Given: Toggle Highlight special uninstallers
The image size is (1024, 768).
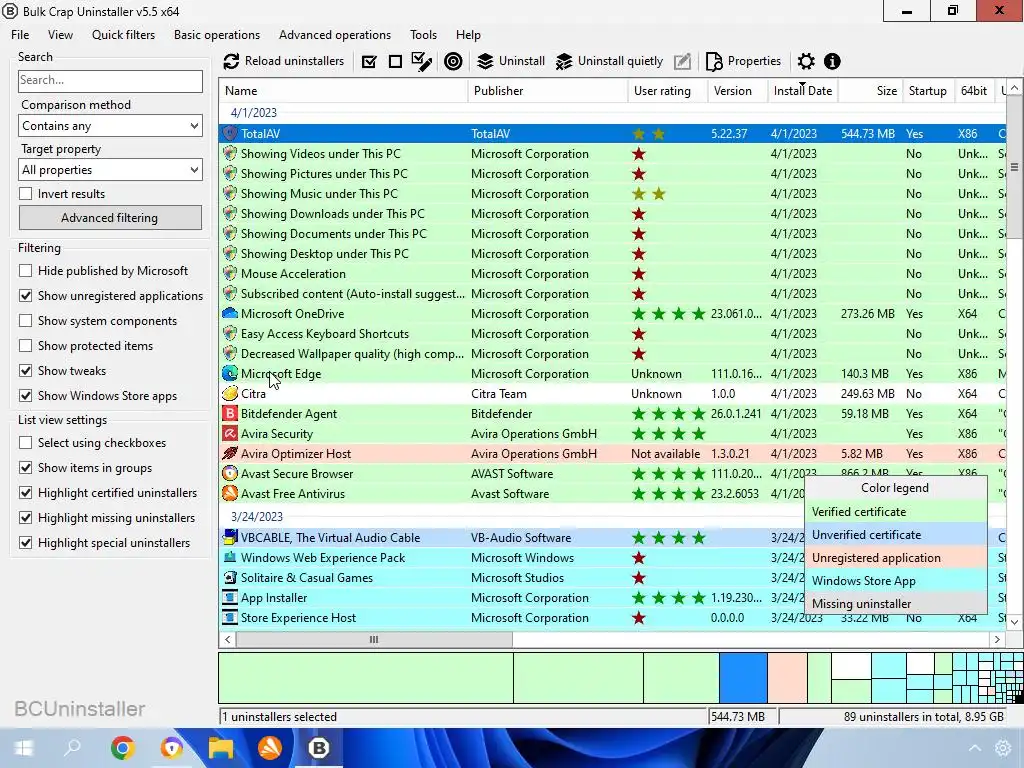Looking at the screenshot, I should [25, 543].
